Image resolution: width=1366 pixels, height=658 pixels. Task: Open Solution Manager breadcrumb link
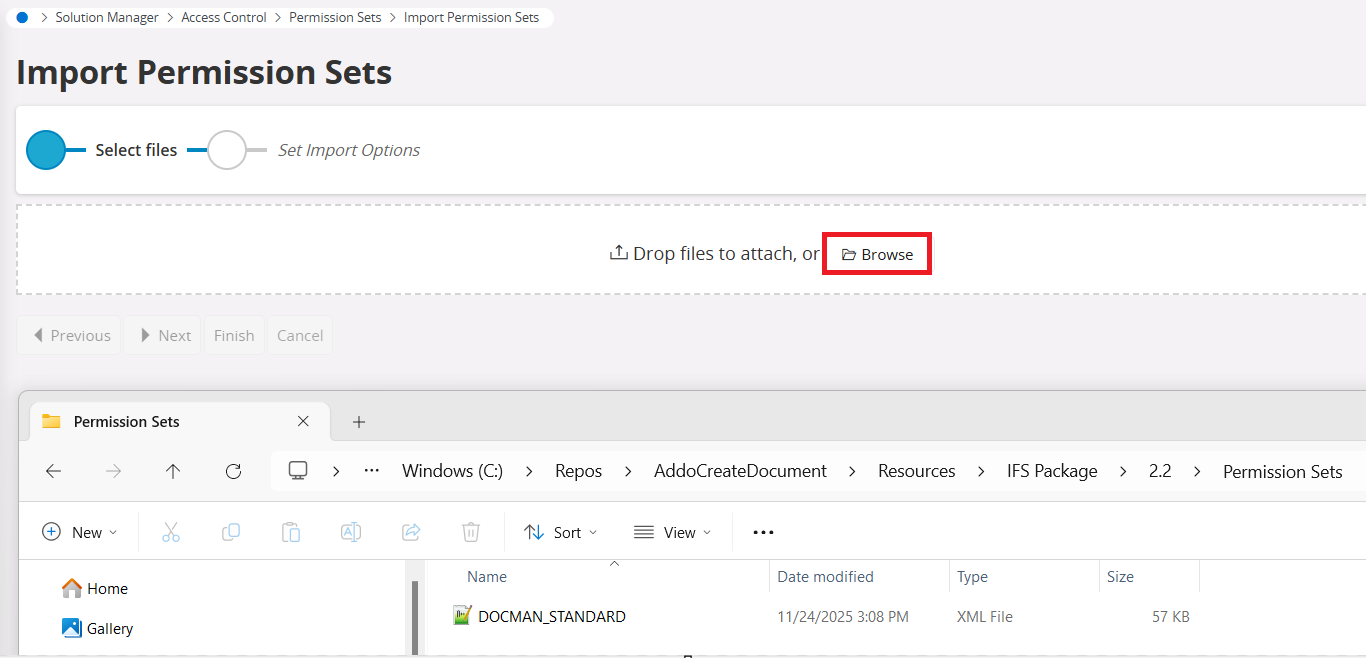point(107,17)
